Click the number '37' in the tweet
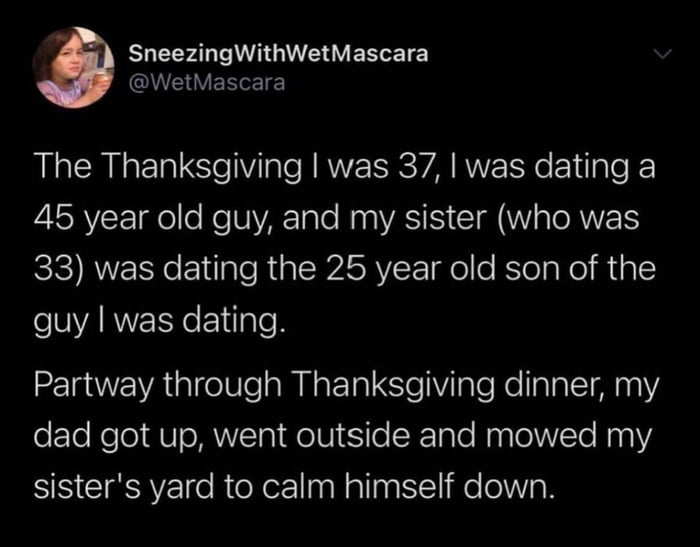The width and height of the screenshot is (700, 547). [416, 167]
